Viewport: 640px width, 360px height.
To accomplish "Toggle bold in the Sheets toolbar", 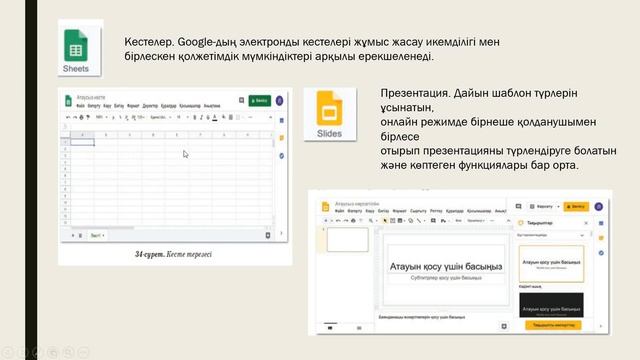I will click(194, 117).
